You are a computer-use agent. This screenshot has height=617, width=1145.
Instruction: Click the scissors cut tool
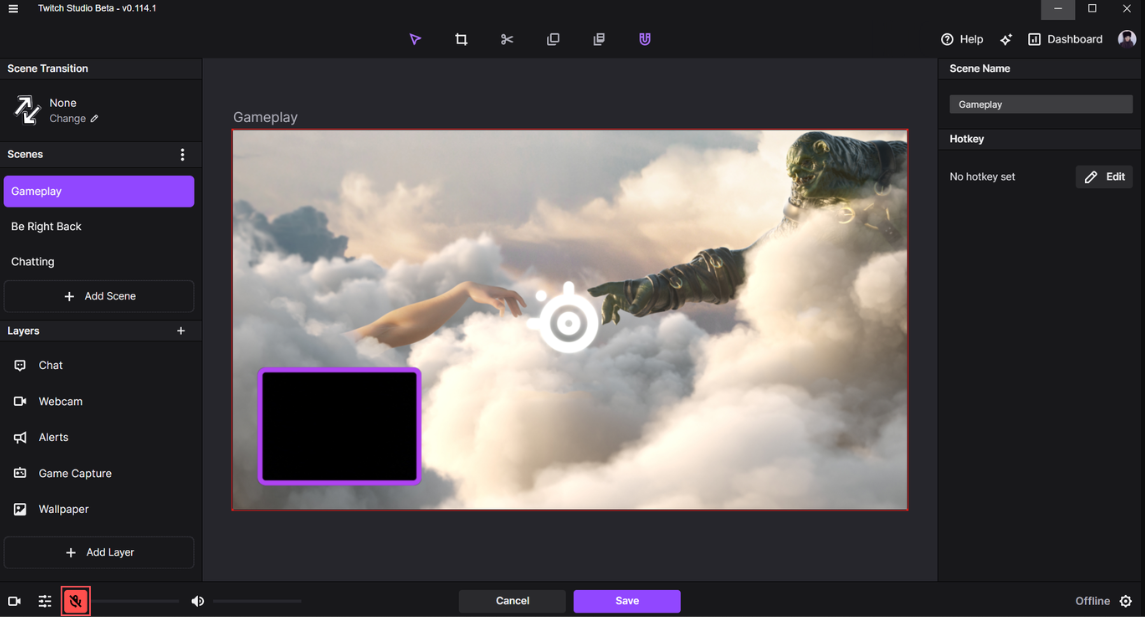507,39
